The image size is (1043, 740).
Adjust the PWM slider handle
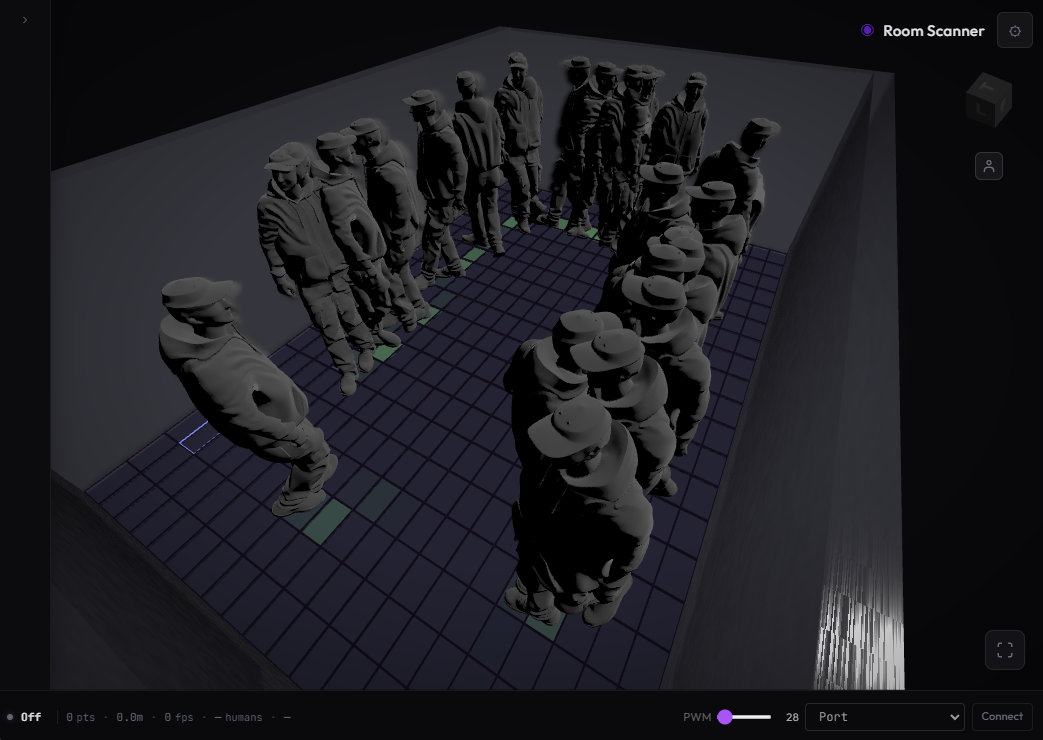[725, 717]
